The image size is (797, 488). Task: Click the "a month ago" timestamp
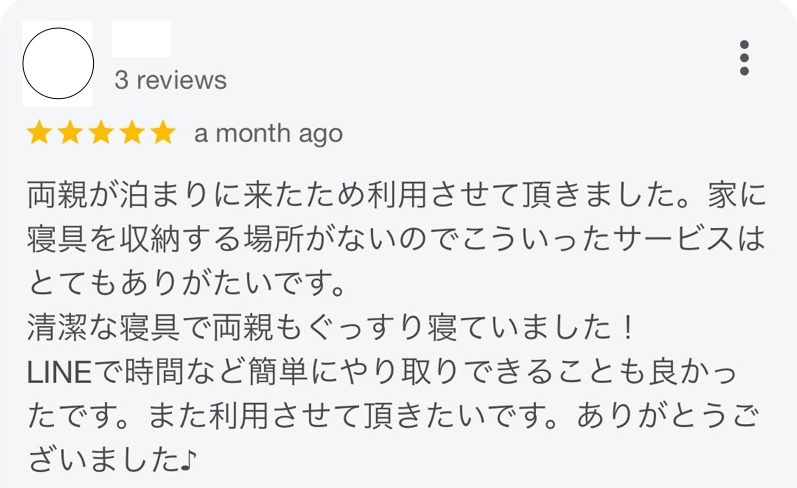point(268,133)
